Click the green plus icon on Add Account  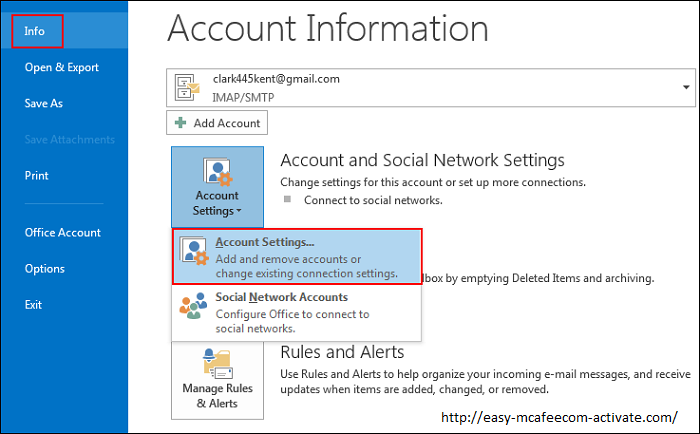180,123
